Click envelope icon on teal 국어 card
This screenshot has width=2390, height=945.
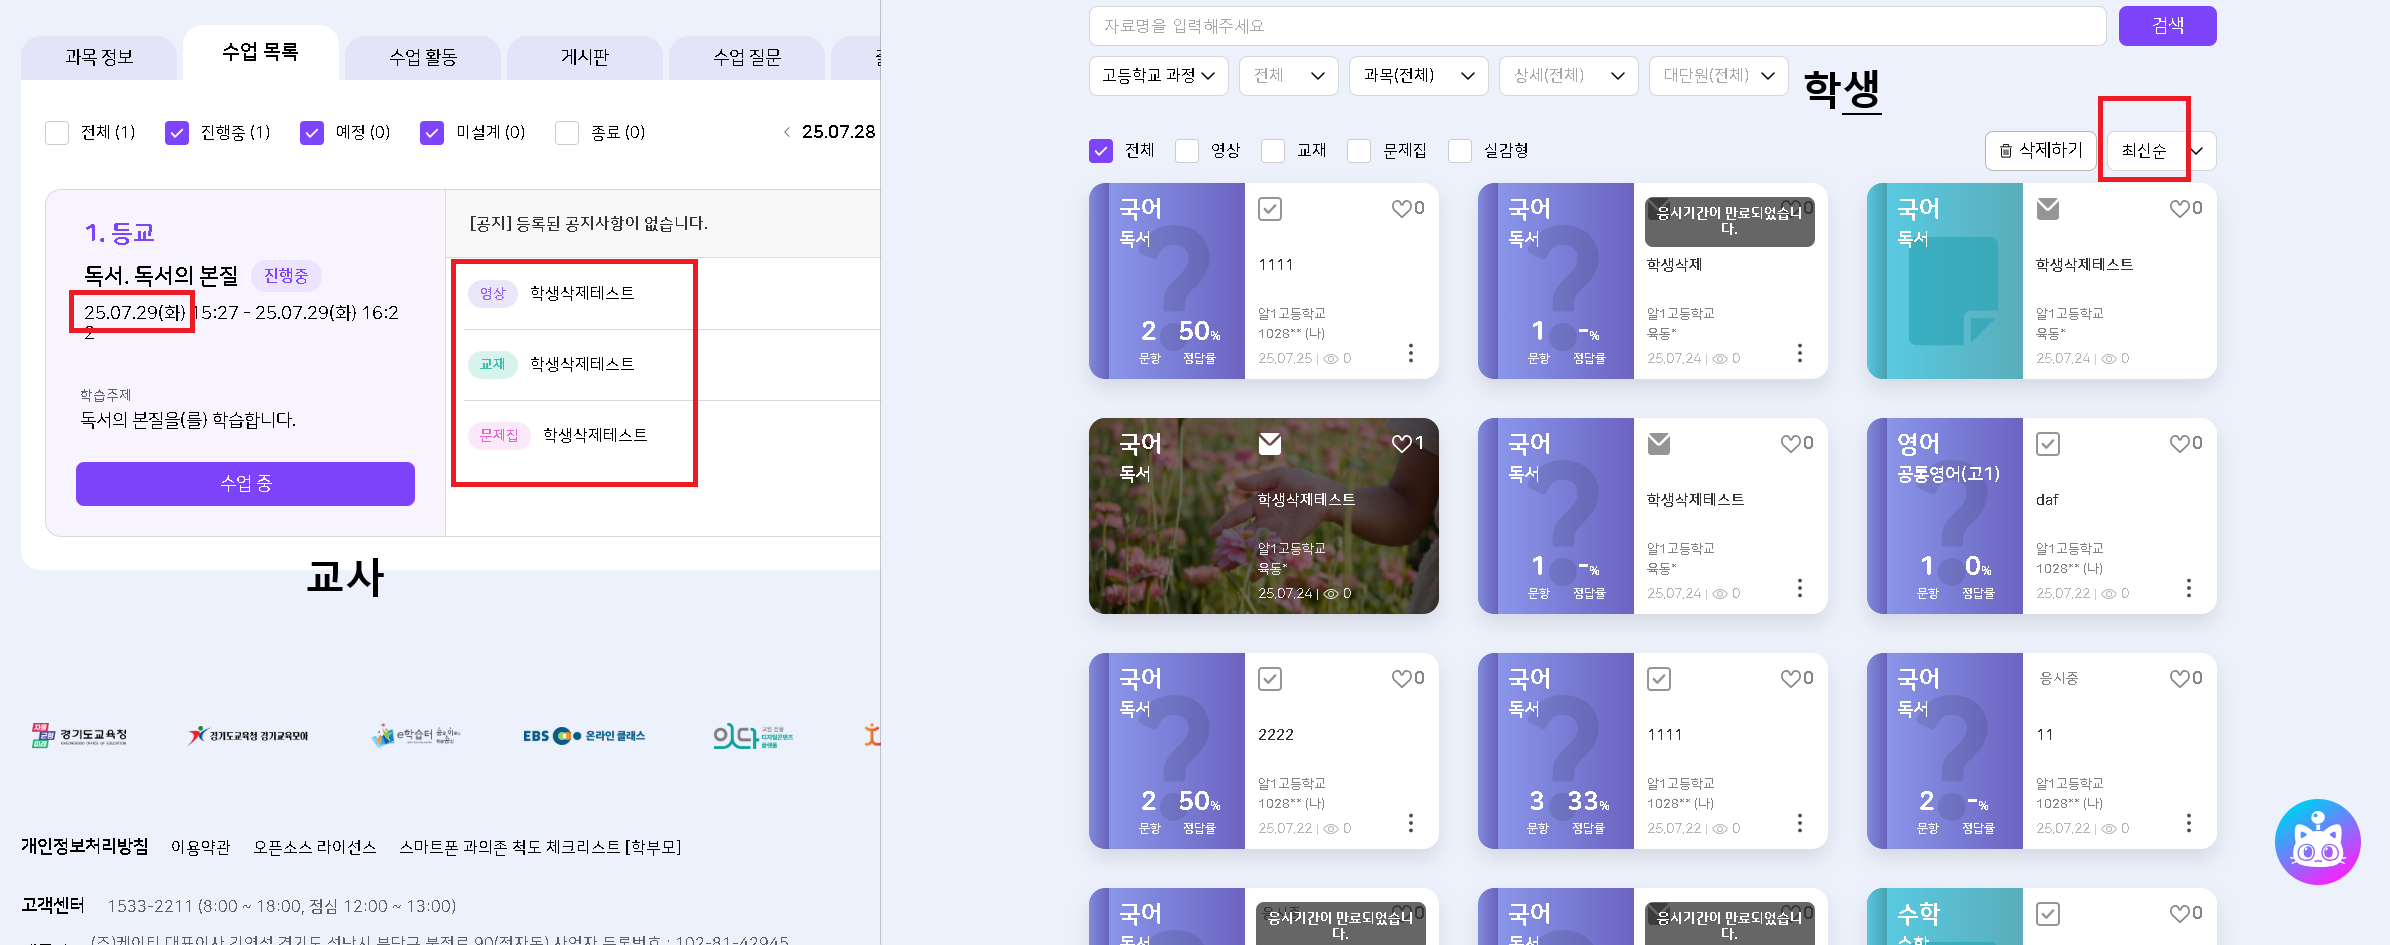pos(2047,209)
